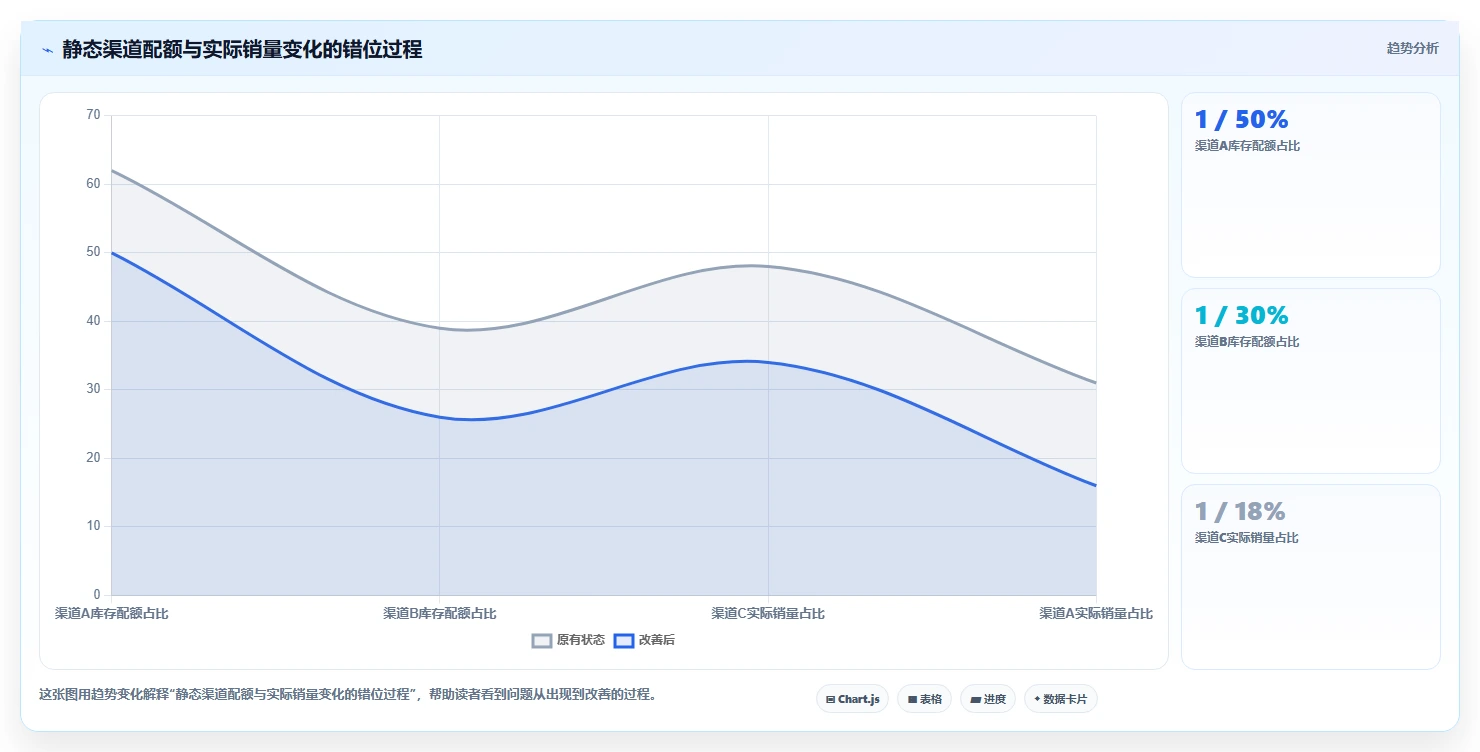This screenshot has height=752, width=1480.
Task: Toggle the 原有状态 legend series
Action: 568,640
